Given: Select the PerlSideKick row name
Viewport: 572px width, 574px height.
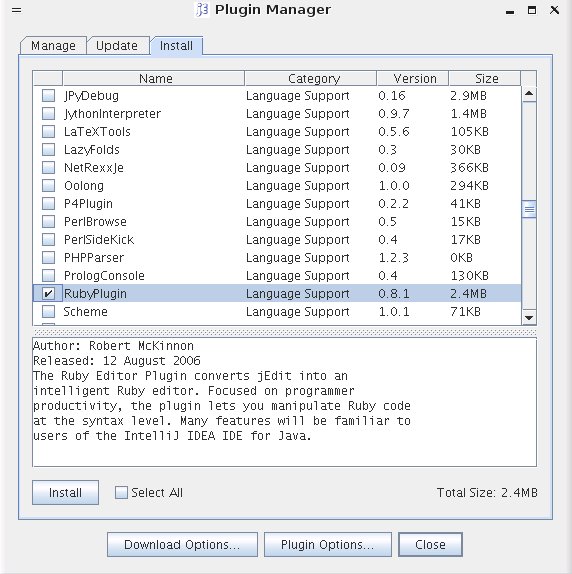Looking at the screenshot, I should (x=99, y=239).
